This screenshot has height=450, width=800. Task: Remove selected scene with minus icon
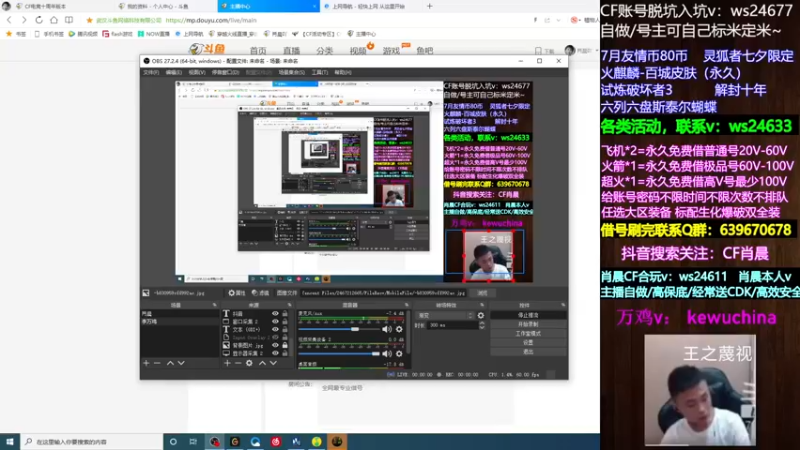157,363
